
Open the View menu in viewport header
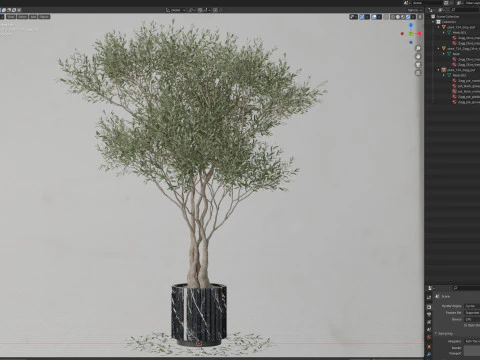[11, 17]
